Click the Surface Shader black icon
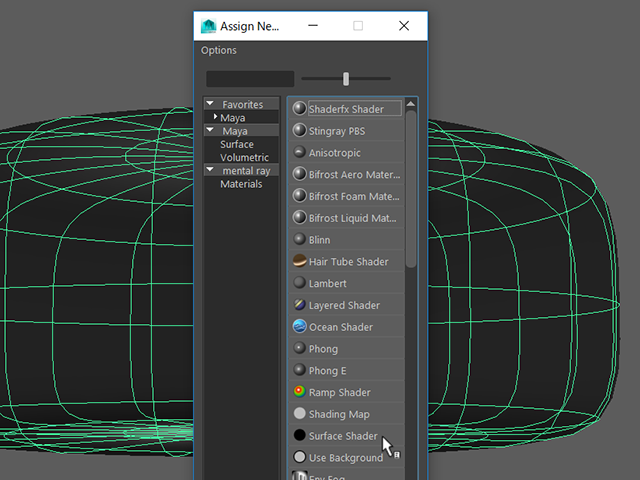The image size is (640, 480). coord(300,436)
